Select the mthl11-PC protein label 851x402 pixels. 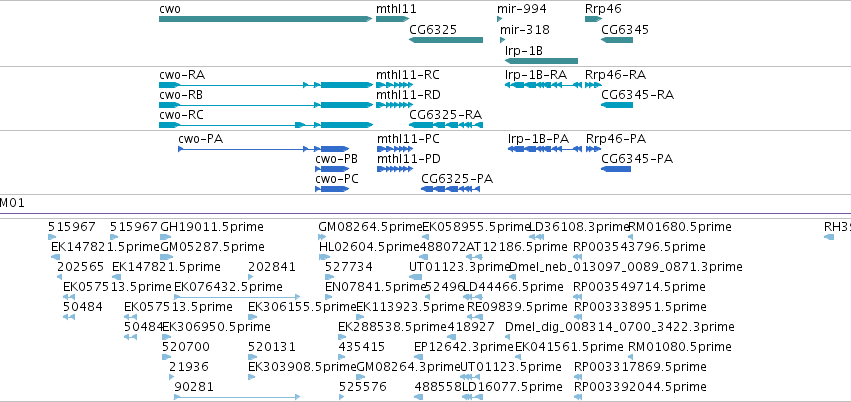pyautogui.click(x=408, y=139)
